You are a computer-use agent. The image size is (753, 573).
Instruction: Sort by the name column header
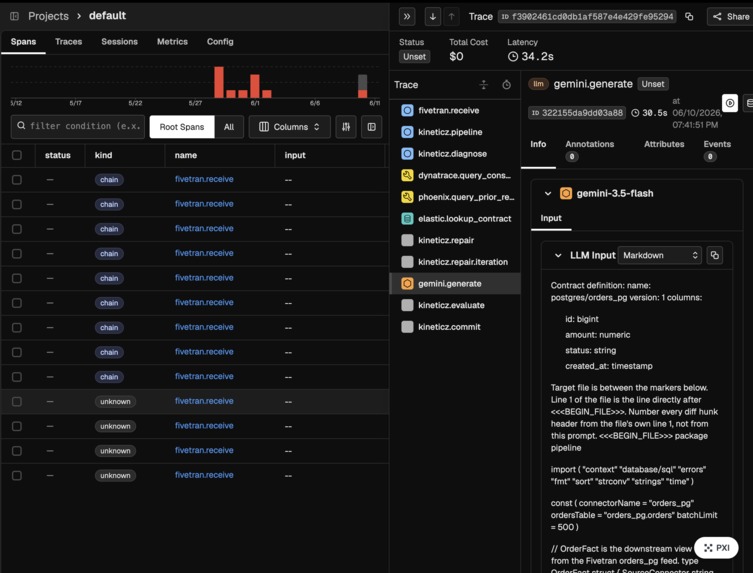pyautogui.click(x=186, y=155)
